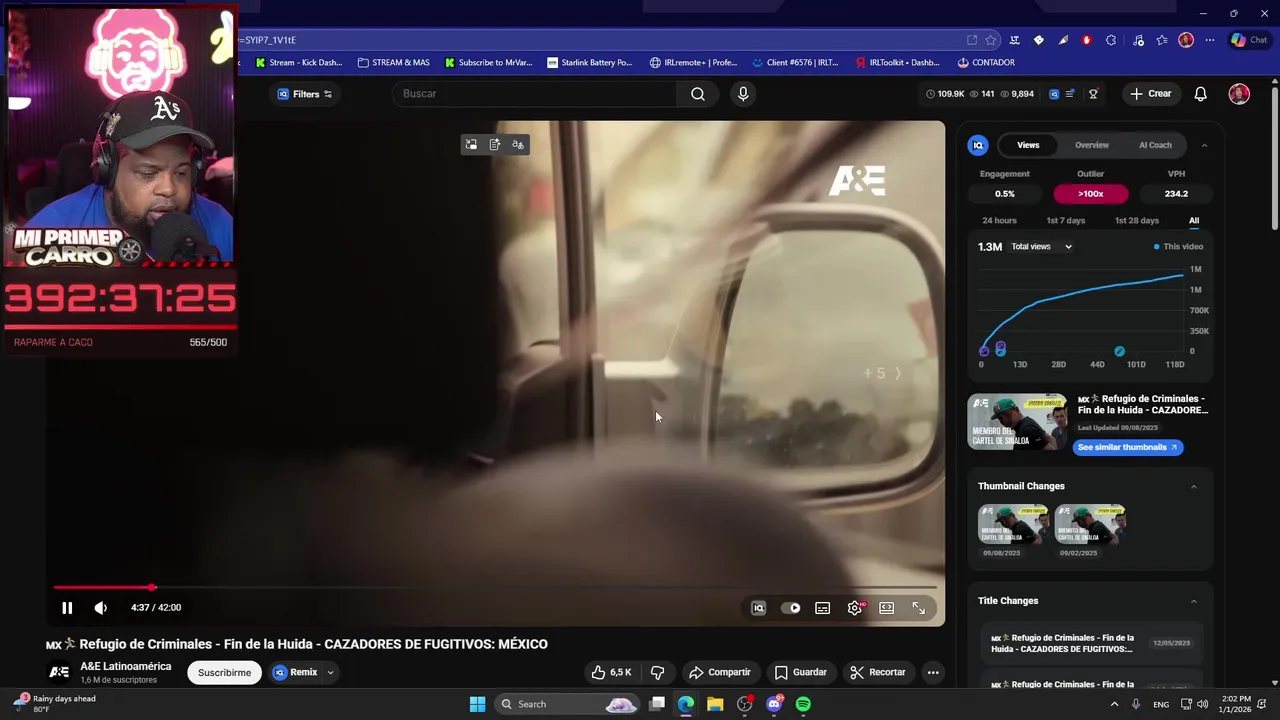
Task: Collapse the vidIQ panel chevron
Action: (1204, 145)
